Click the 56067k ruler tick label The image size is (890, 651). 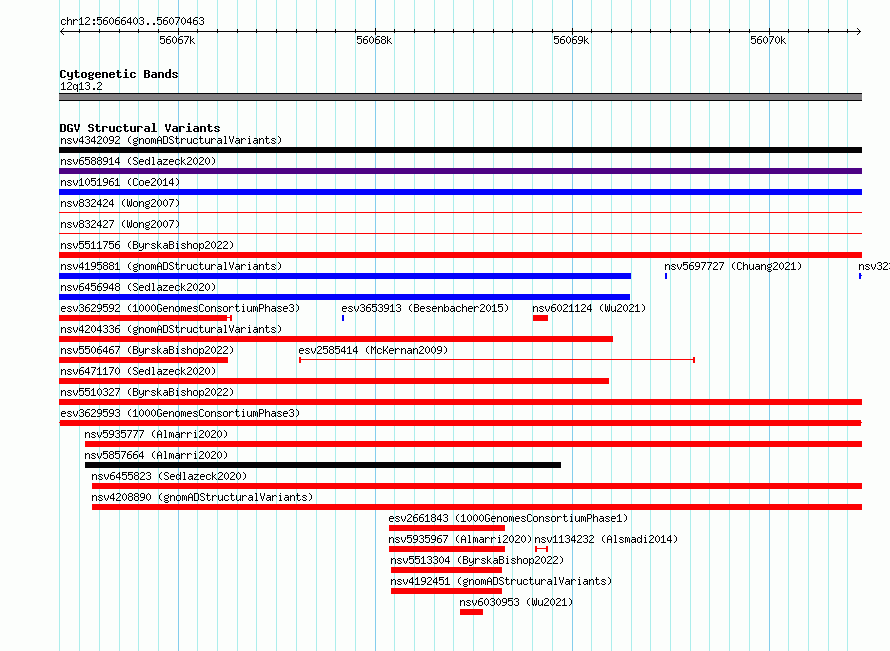pyautogui.click(x=177, y=40)
